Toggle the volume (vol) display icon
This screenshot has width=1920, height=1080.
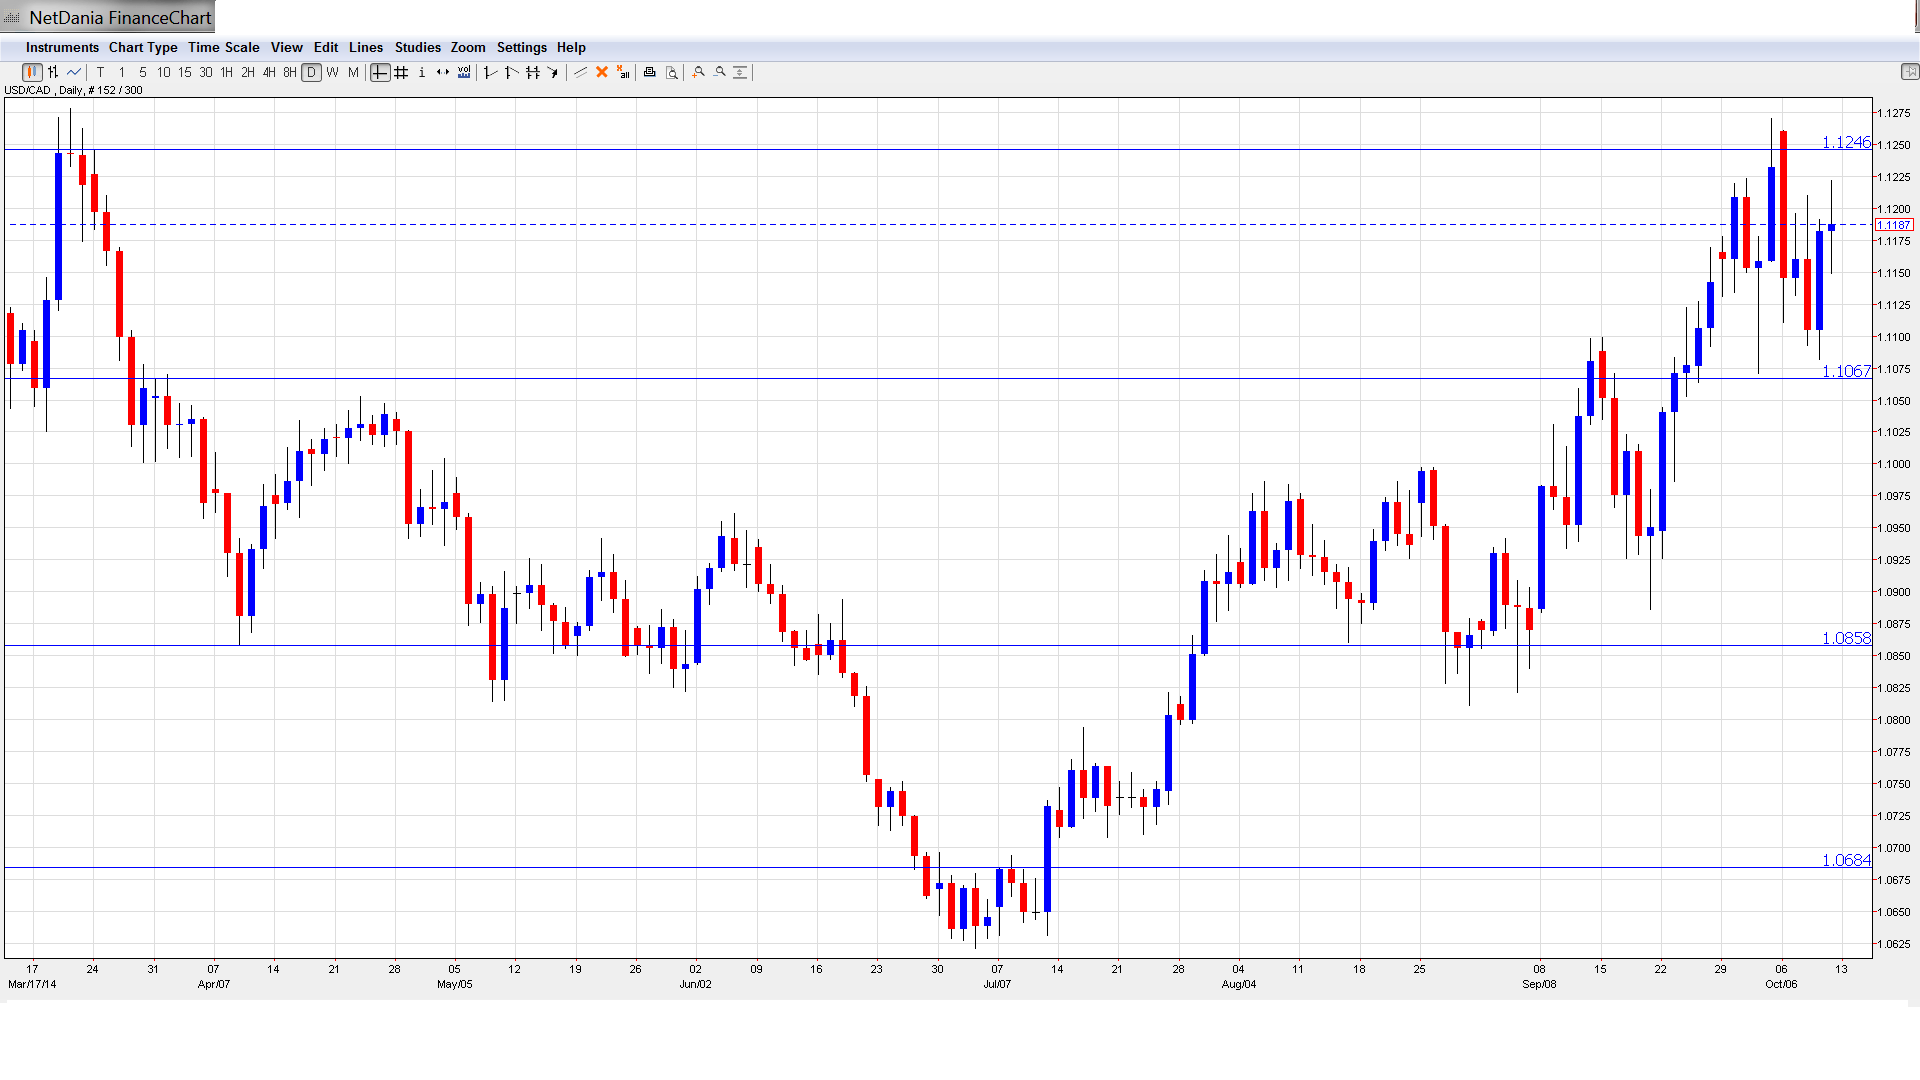coord(464,72)
